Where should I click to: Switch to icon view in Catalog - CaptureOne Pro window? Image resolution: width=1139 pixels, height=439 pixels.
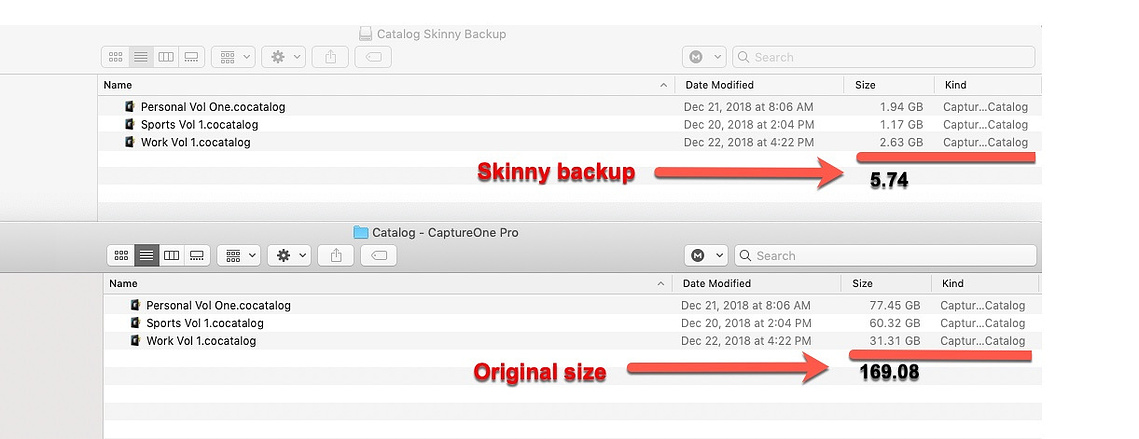click(121, 255)
